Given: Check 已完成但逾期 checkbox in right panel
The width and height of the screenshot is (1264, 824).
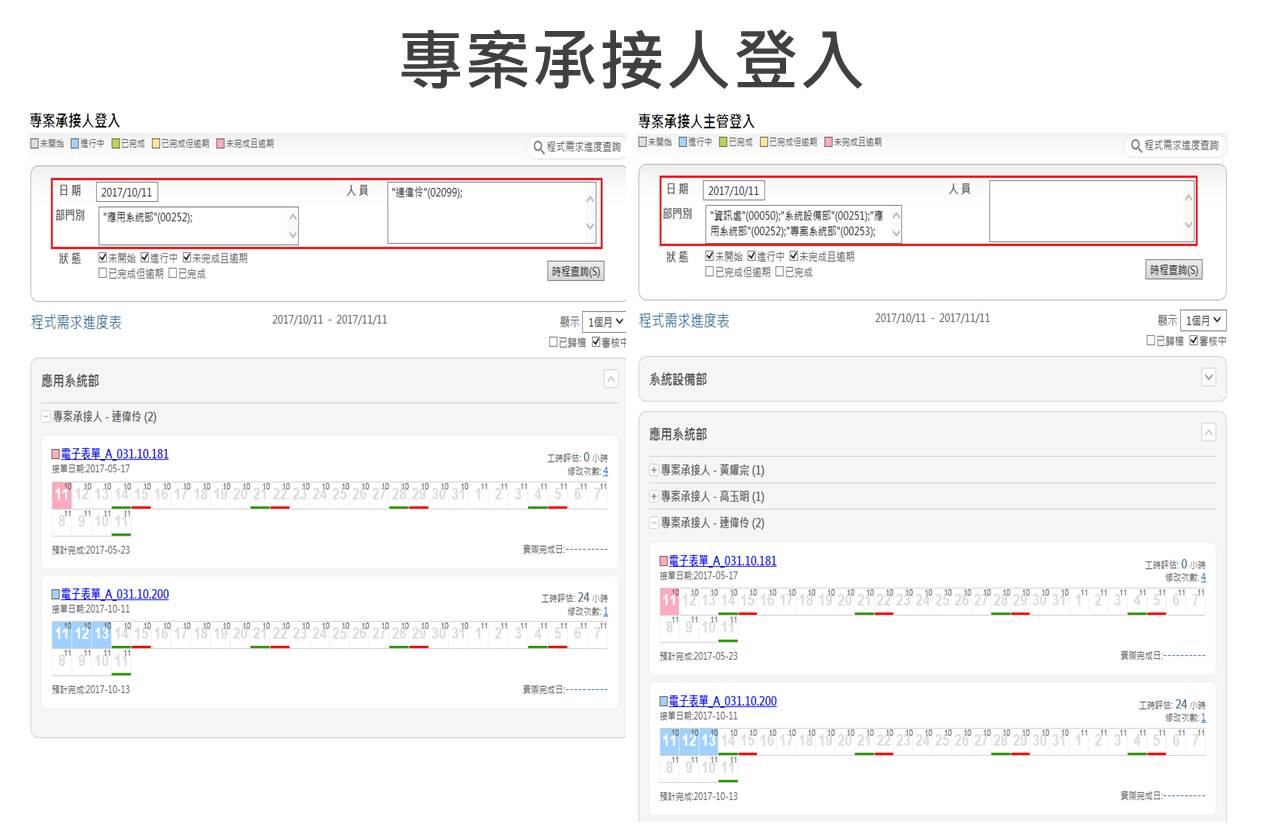Looking at the screenshot, I should coord(710,272).
